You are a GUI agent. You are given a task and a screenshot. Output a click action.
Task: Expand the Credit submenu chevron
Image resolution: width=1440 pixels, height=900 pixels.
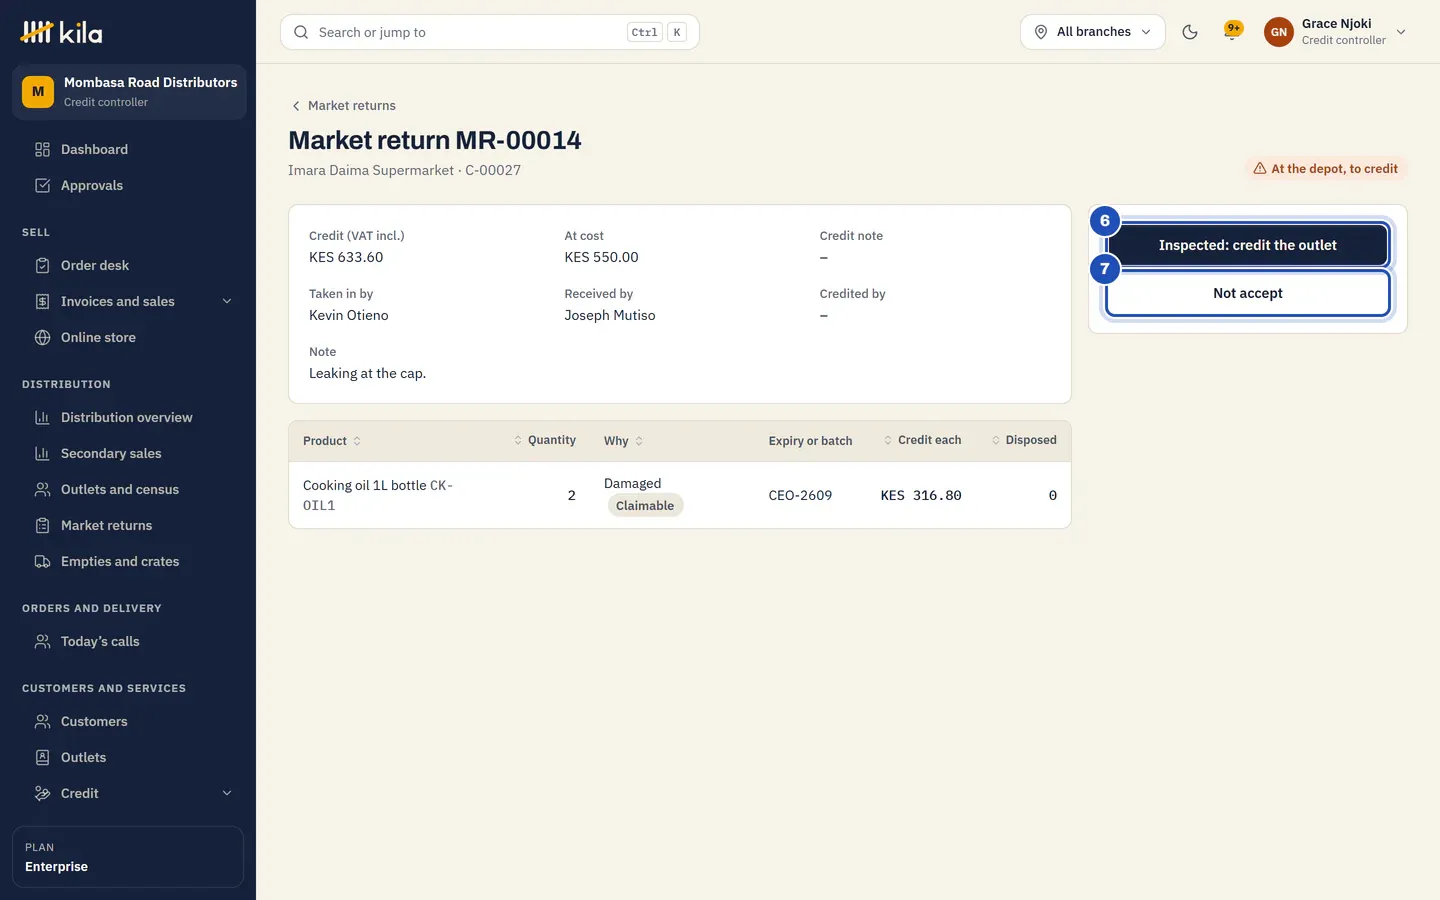tap(227, 794)
